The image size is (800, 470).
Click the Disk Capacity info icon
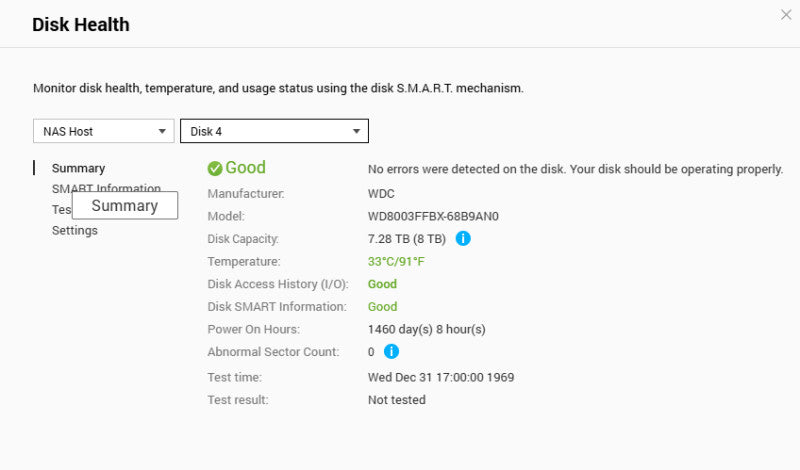pyautogui.click(x=463, y=238)
